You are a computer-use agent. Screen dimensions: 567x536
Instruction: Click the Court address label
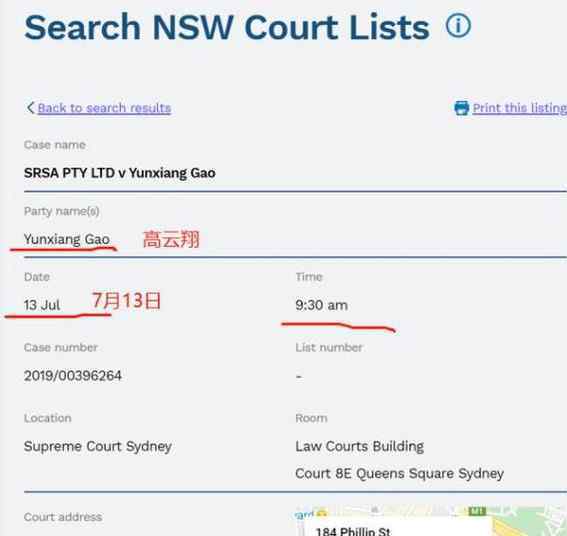click(x=63, y=517)
